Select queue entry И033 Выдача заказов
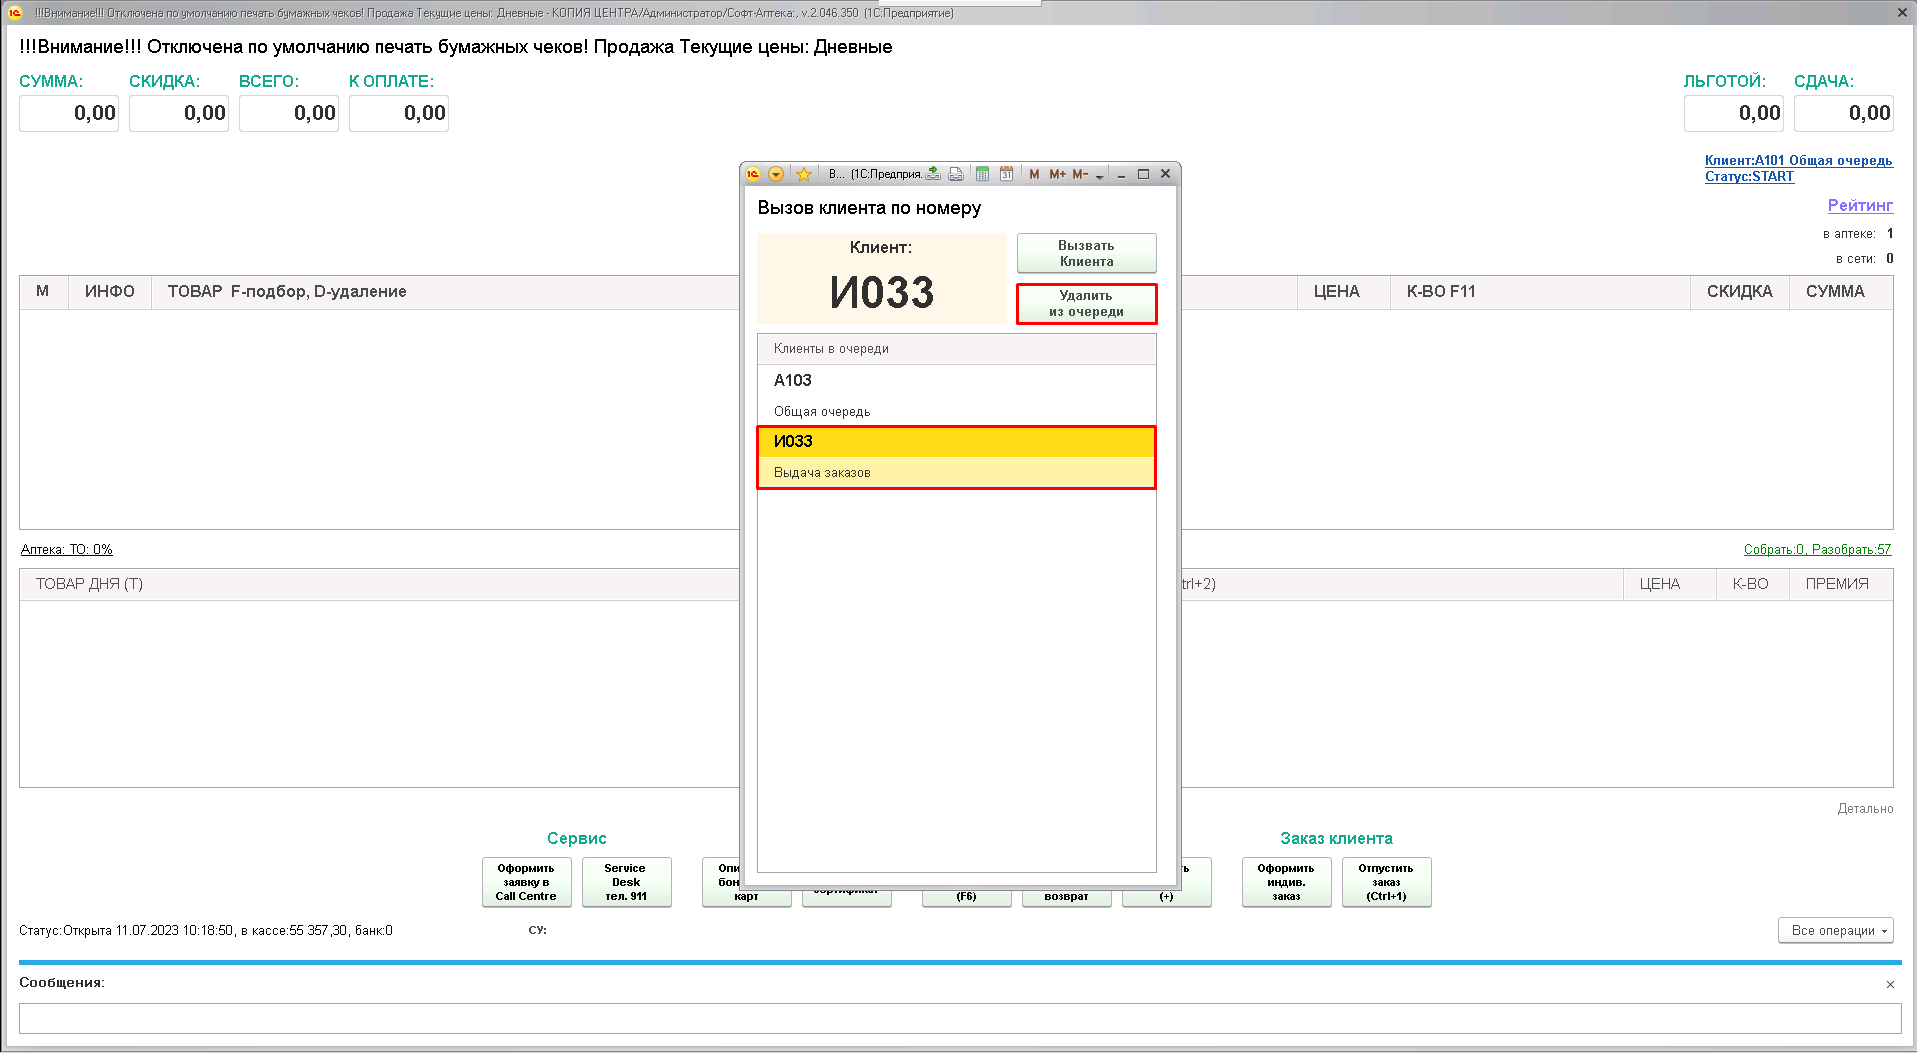The image size is (1917, 1053). click(956, 456)
